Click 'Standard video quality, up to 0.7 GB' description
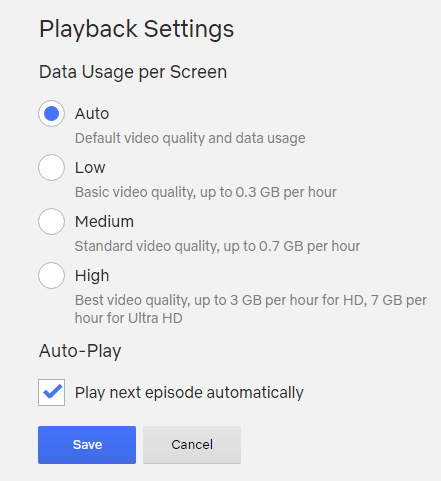This screenshot has height=481, width=441. click(217, 246)
